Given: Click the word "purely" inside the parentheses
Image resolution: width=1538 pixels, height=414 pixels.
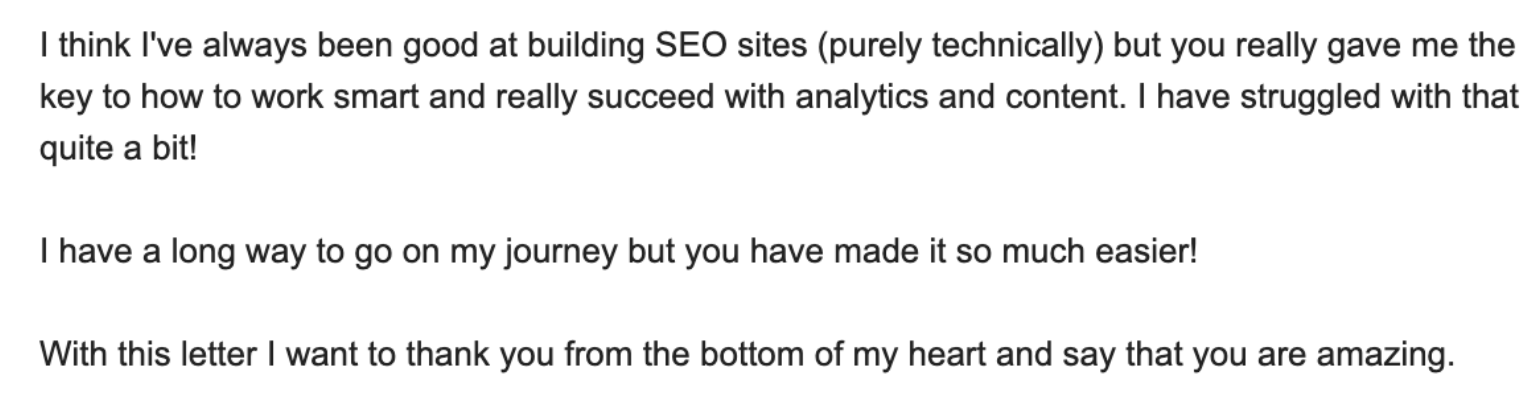Looking at the screenshot, I should pos(868,46).
